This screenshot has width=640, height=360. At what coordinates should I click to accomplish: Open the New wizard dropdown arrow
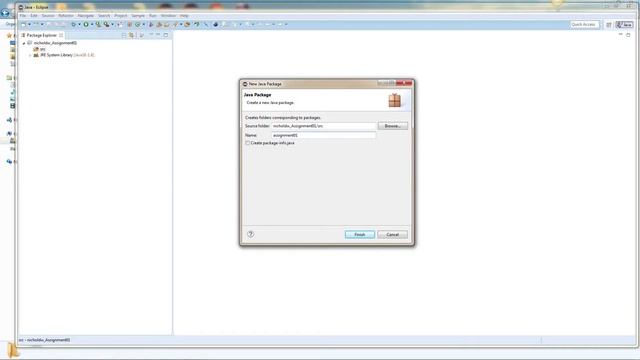coord(29,24)
